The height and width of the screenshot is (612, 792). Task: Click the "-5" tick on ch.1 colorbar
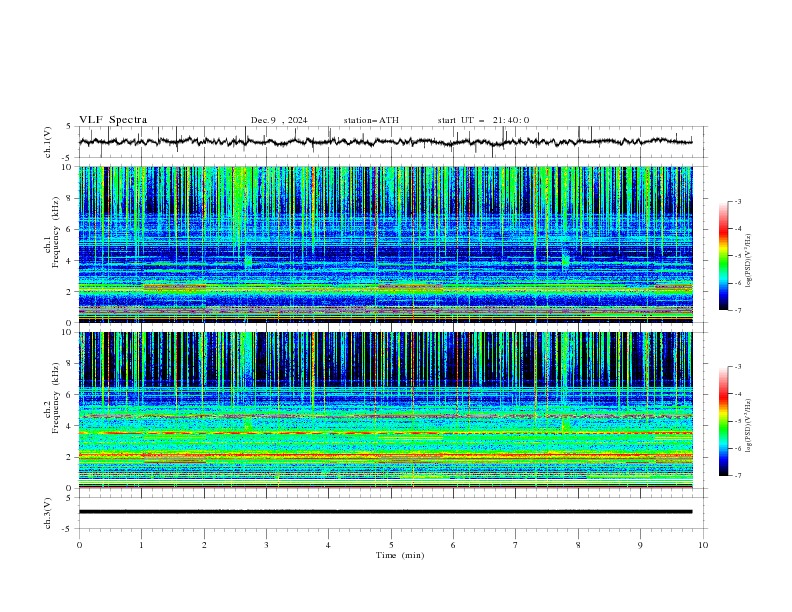point(738,256)
